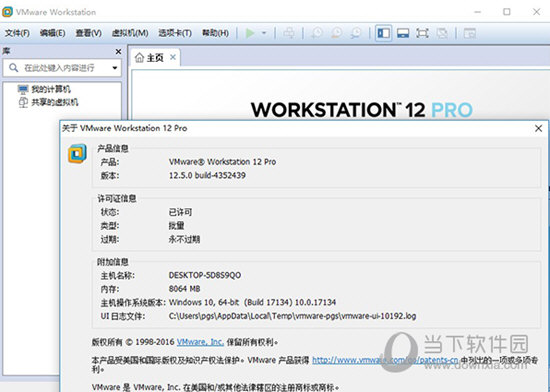Click the expiry value 永不过期

coord(184,239)
